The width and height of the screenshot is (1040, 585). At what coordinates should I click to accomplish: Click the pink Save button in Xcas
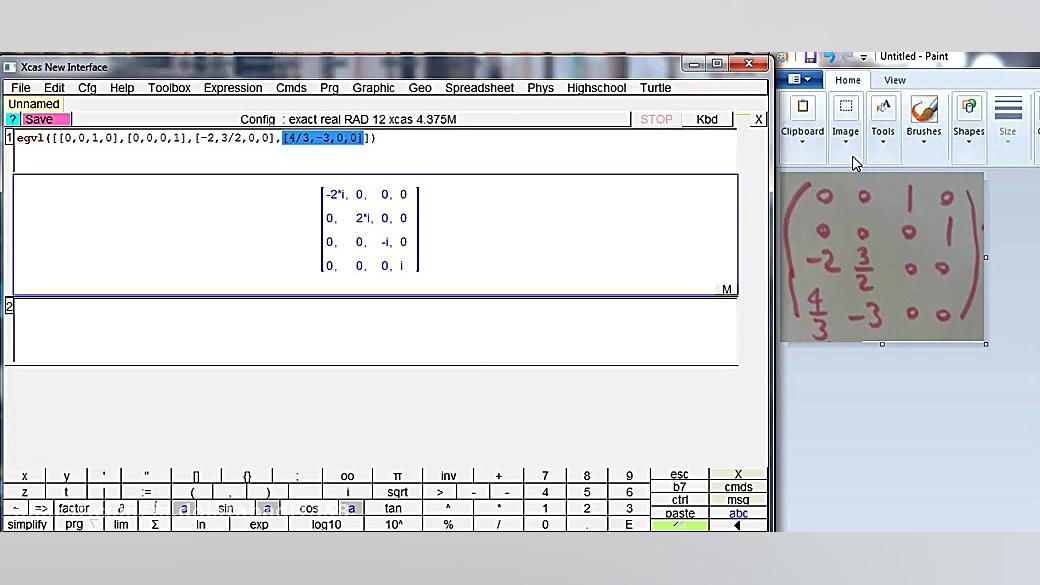click(46, 119)
